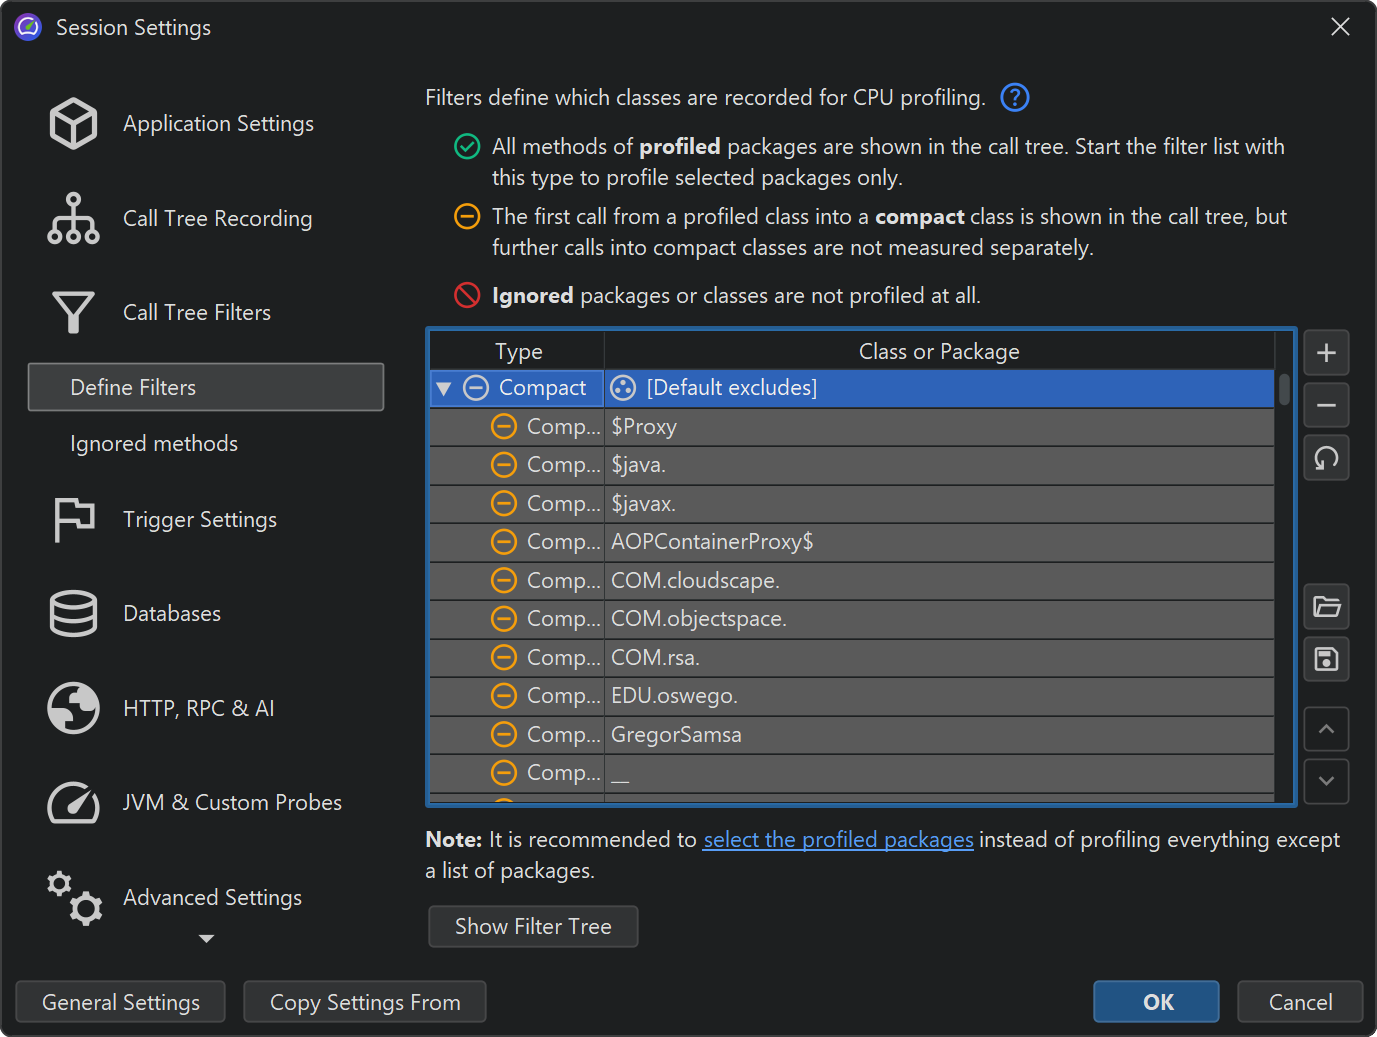Viewport: 1377px width, 1037px height.
Task: Follow the select the profiled packages link
Action: tap(838, 840)
